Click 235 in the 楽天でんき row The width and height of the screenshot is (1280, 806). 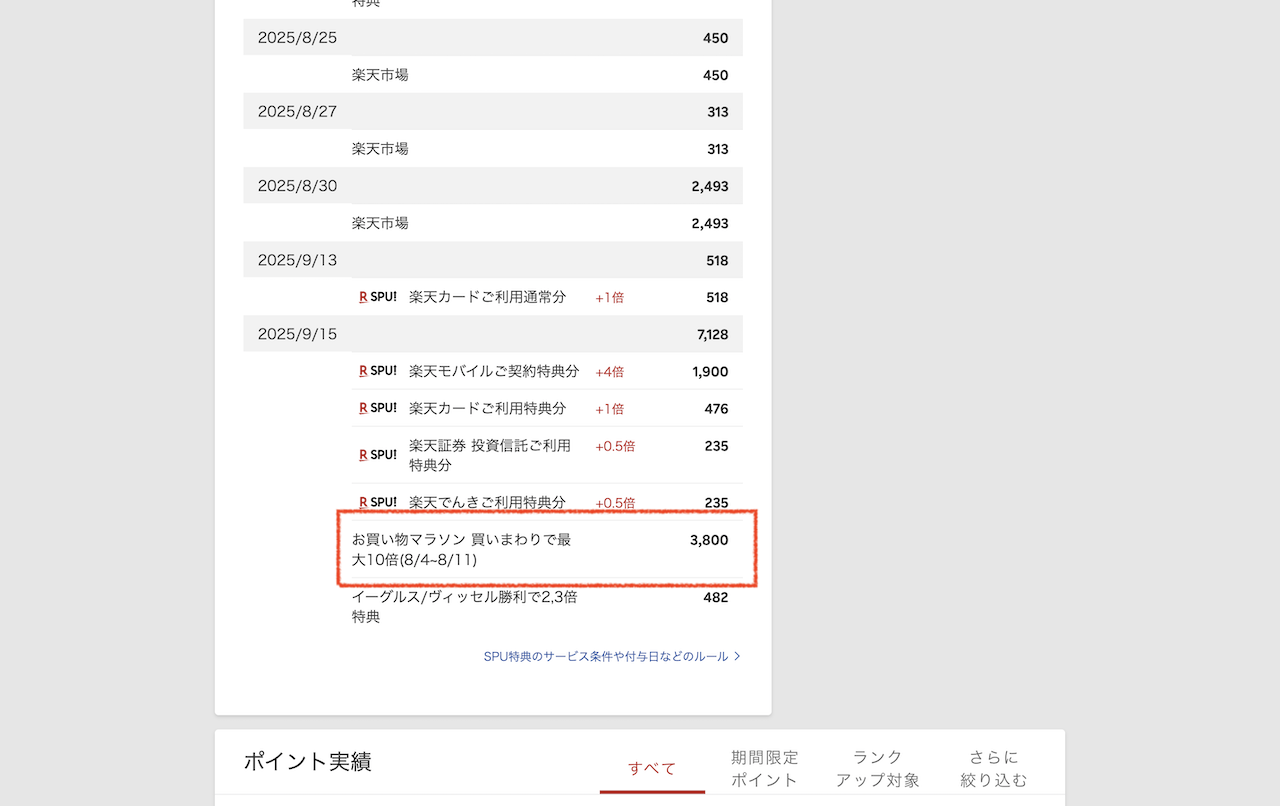coord(716,503)
